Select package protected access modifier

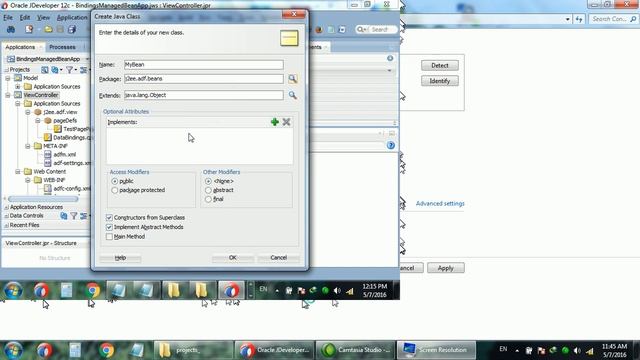tap(115, 190)
